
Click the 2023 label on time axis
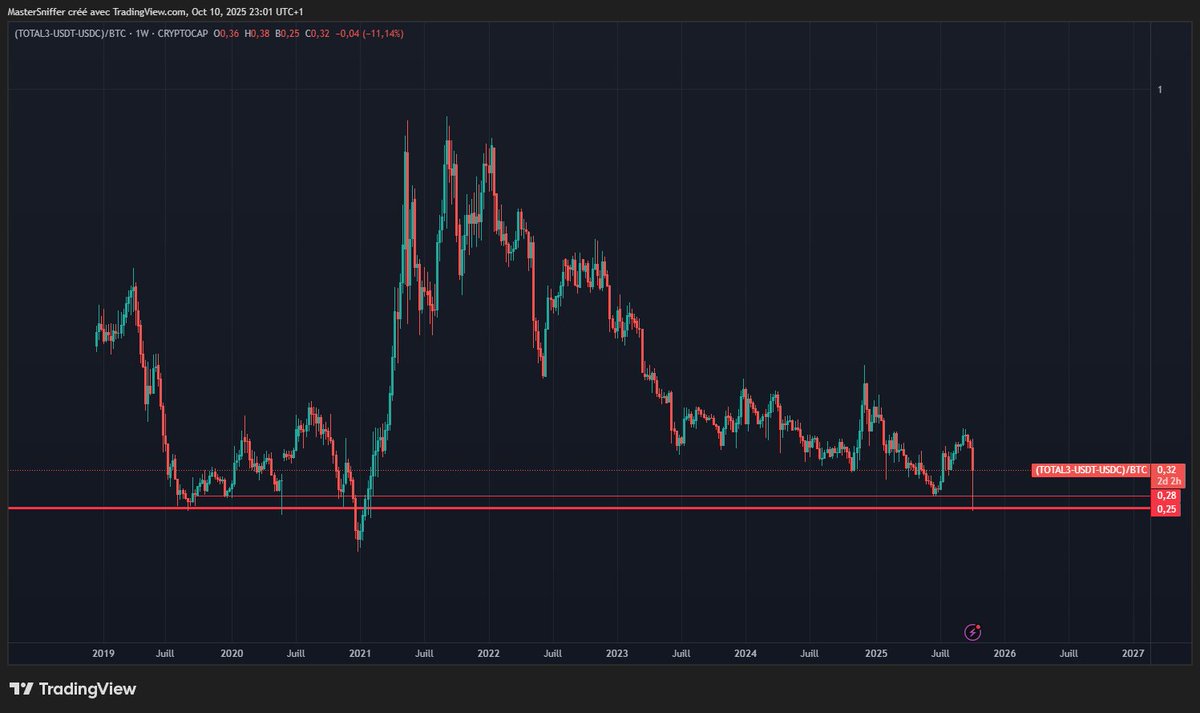[617, 652]
